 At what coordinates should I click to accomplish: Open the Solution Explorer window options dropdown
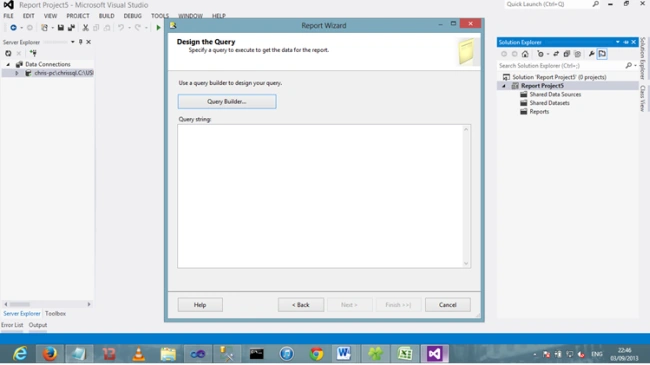point(618,42)
